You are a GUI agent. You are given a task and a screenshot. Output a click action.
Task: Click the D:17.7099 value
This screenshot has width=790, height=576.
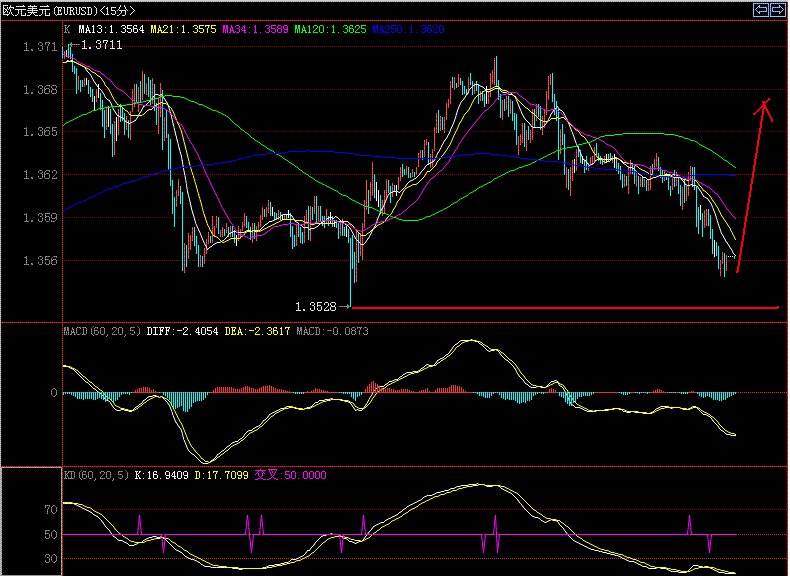(x=222, y=475)
